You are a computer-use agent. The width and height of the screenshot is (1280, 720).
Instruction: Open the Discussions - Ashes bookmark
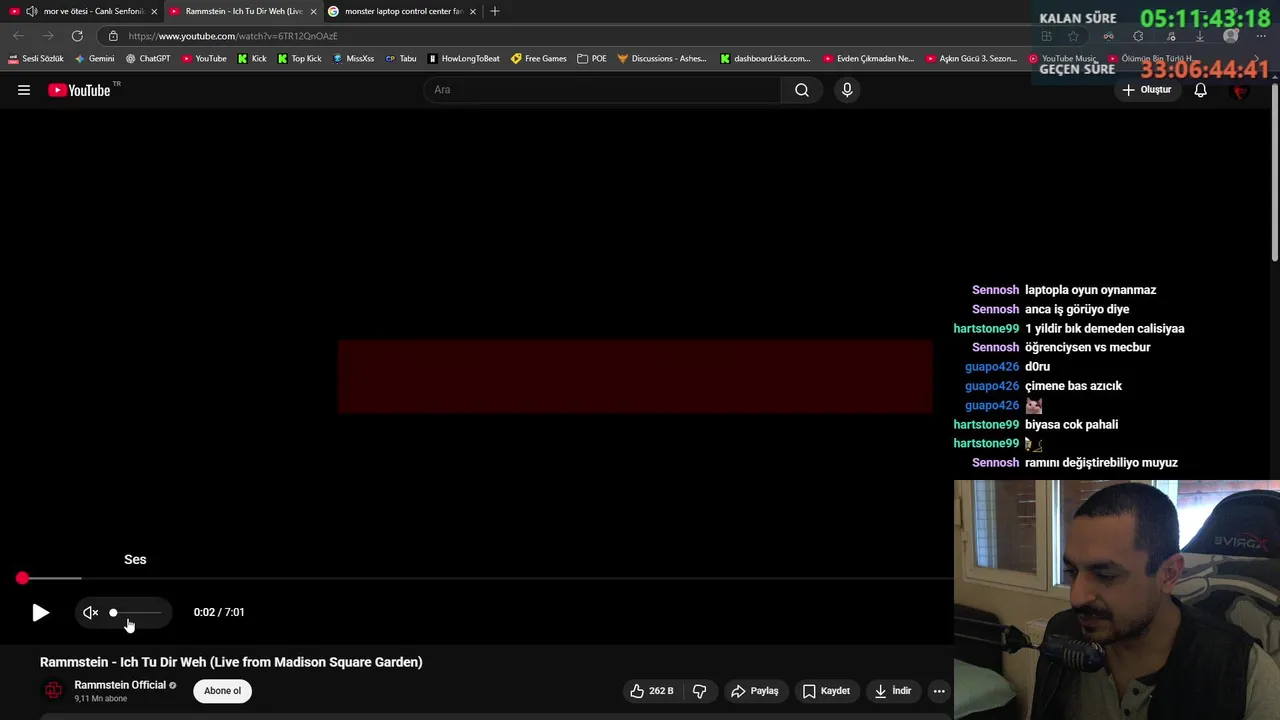pyautogui.click(x=662, y=58)
